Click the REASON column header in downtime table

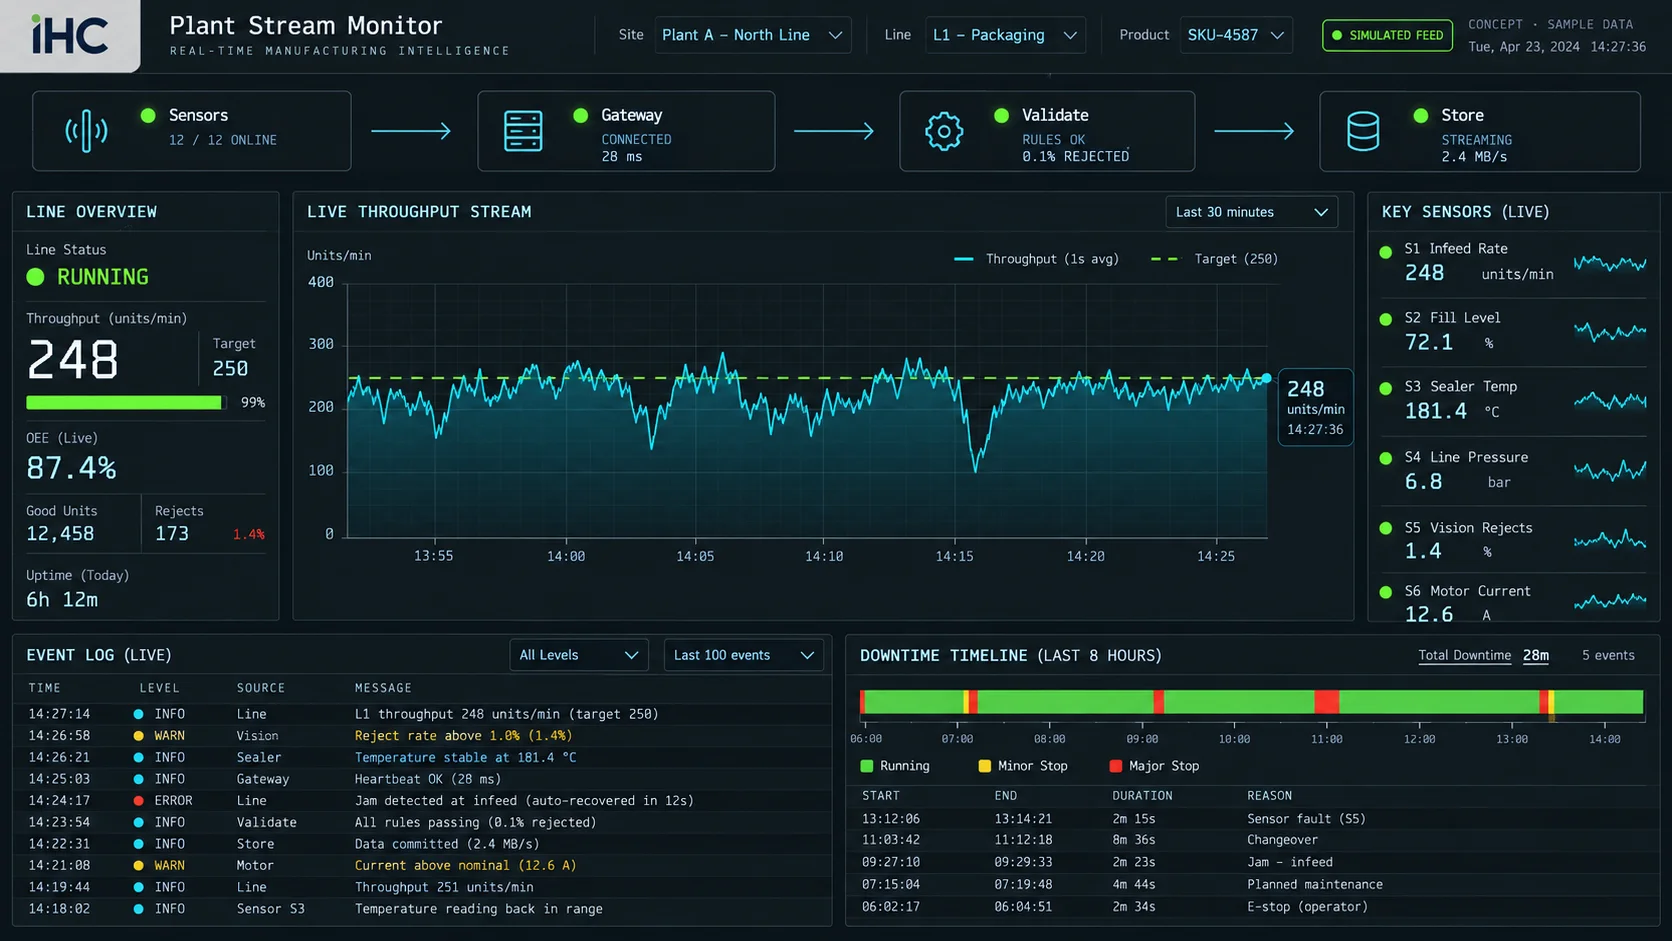pyautogui.click(x=1269, y=796)
